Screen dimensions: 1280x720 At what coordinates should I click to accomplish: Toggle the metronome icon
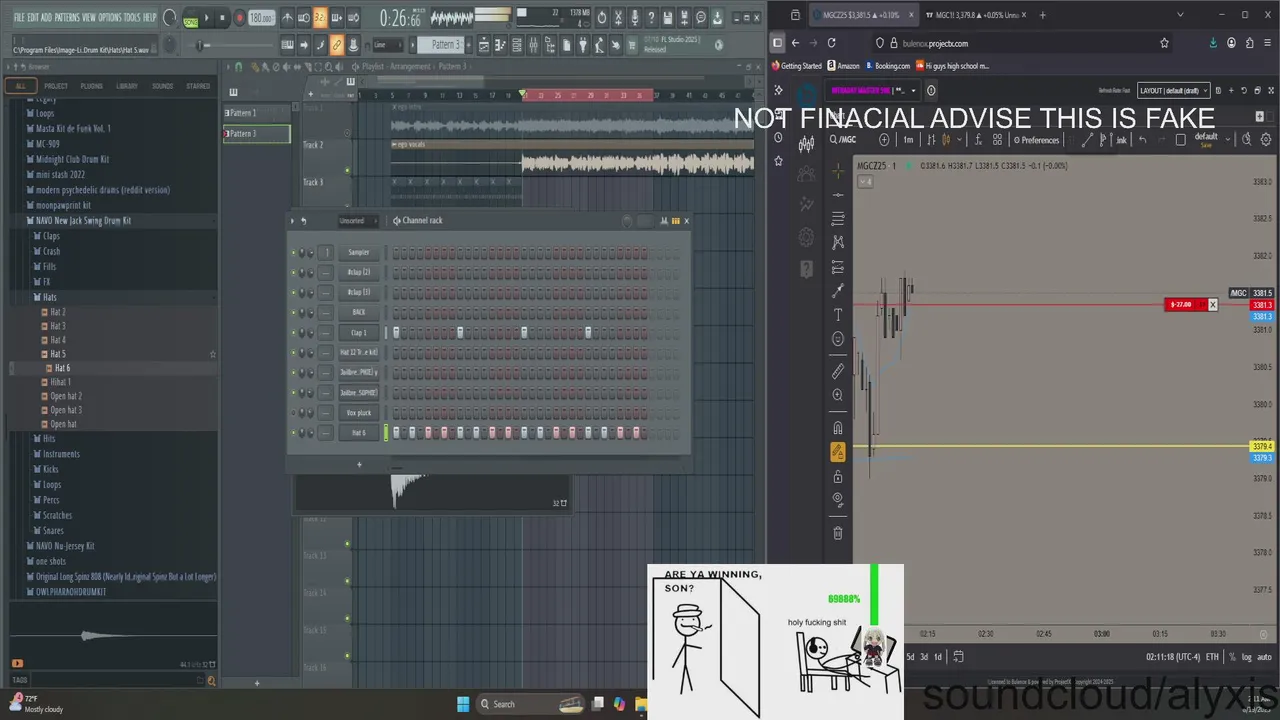(288, 18)
